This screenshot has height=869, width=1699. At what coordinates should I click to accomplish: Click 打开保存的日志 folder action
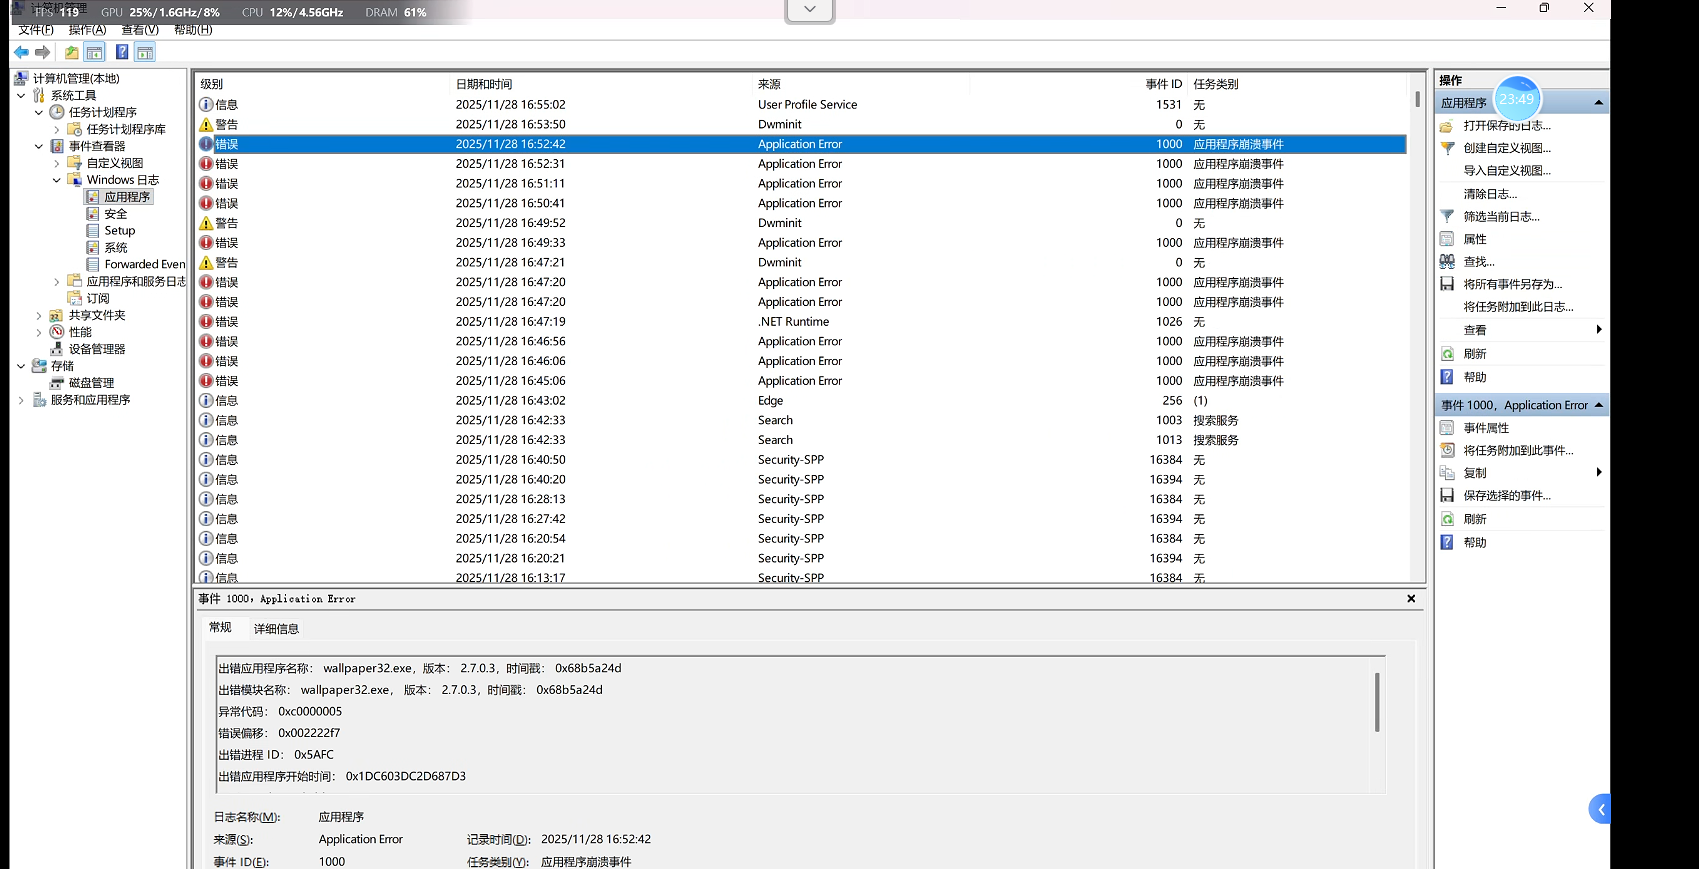tap(1506, 126)
